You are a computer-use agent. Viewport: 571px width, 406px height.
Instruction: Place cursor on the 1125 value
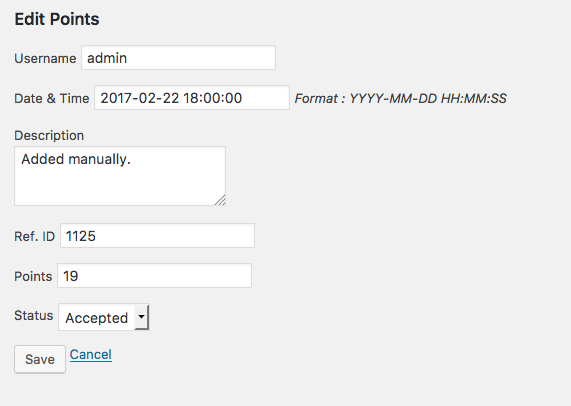click(x=80, y=236)
